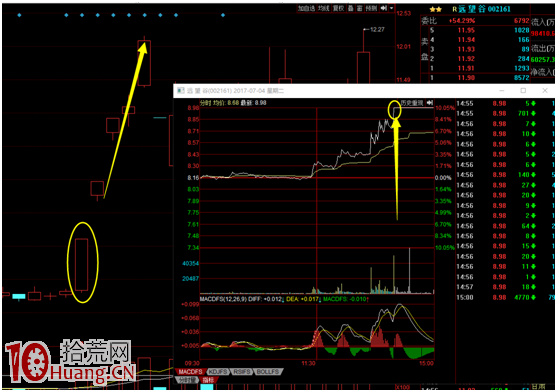The image size is (557, 392).
Task: Select the KDJFS indicator tab
Action: point(217,372)
